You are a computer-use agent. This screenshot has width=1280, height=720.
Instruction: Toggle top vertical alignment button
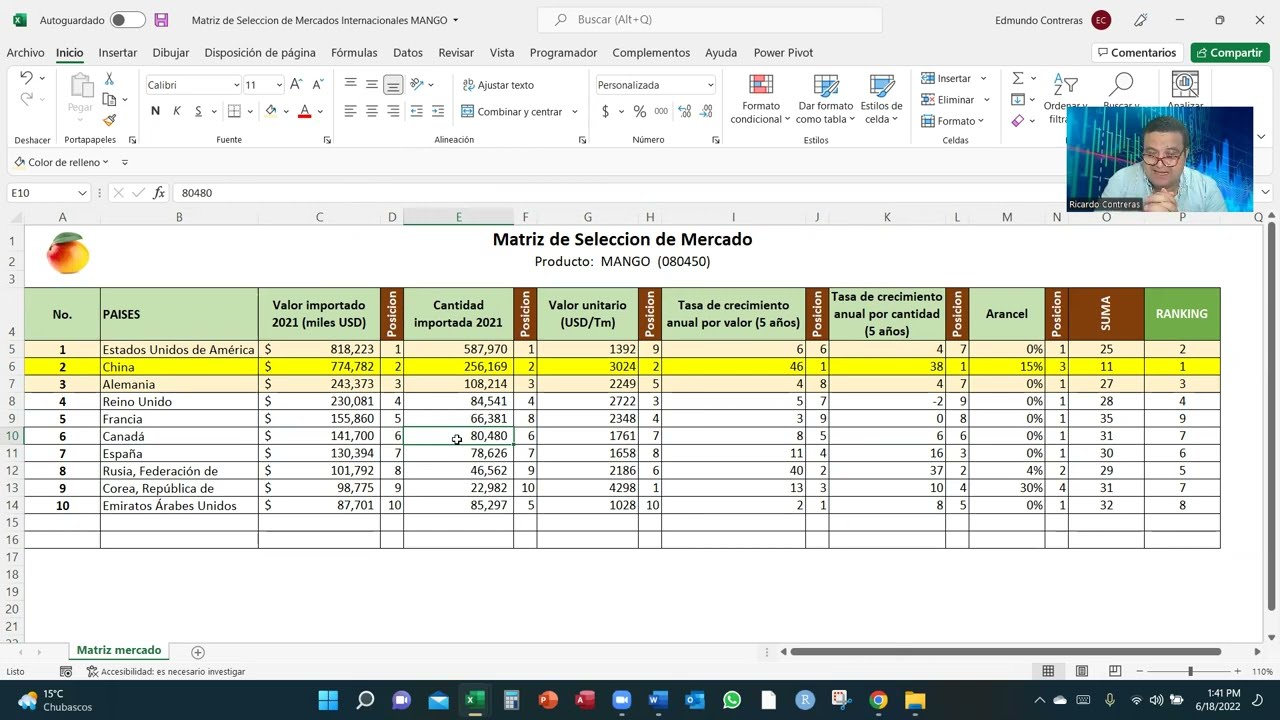pos(350,85)
